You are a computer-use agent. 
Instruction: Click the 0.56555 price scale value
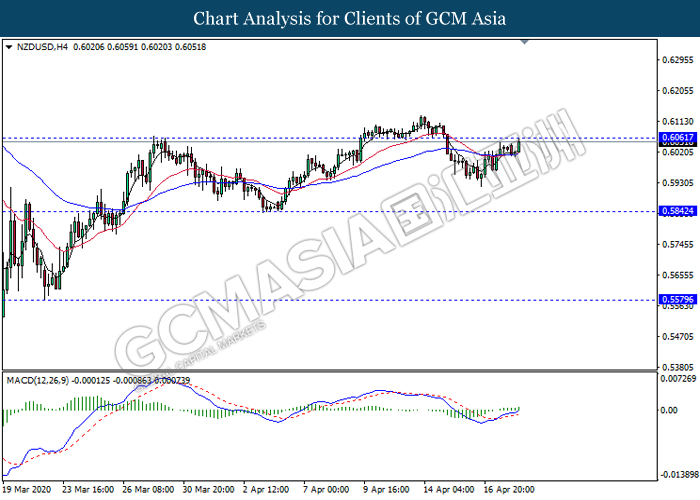678,275
